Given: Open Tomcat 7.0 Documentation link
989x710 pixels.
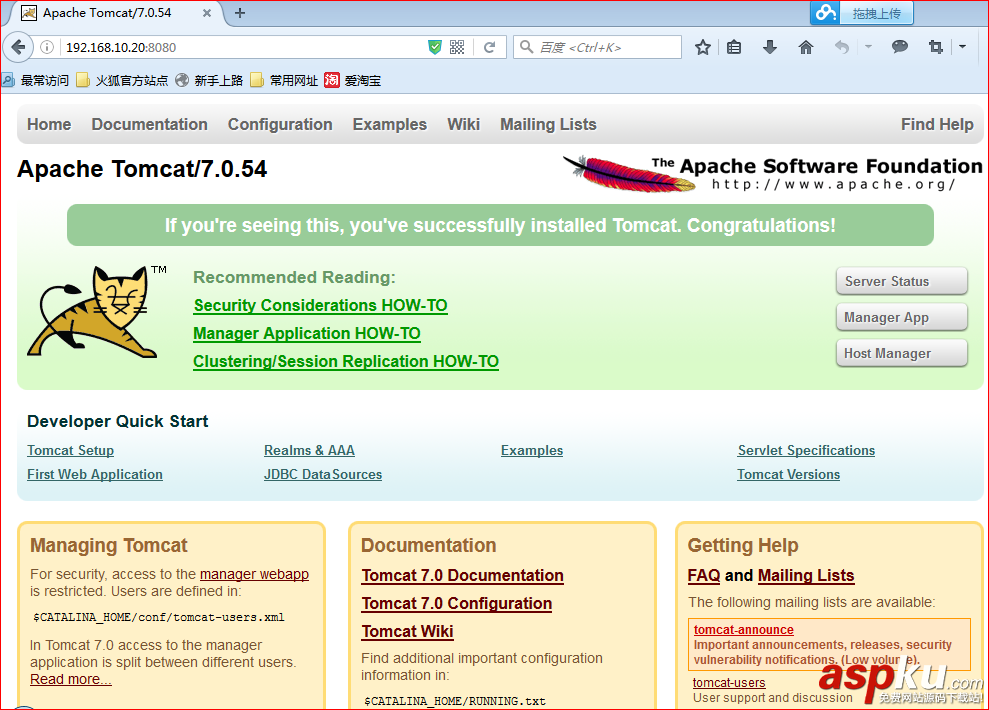Looking at the screenshot, I should point(462,575).
